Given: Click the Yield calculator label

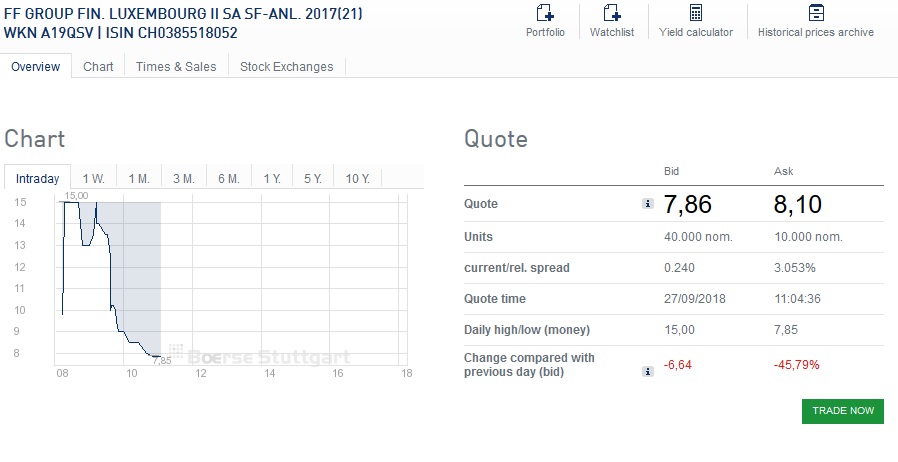Looking at the screenshot, I should [696, 33].
